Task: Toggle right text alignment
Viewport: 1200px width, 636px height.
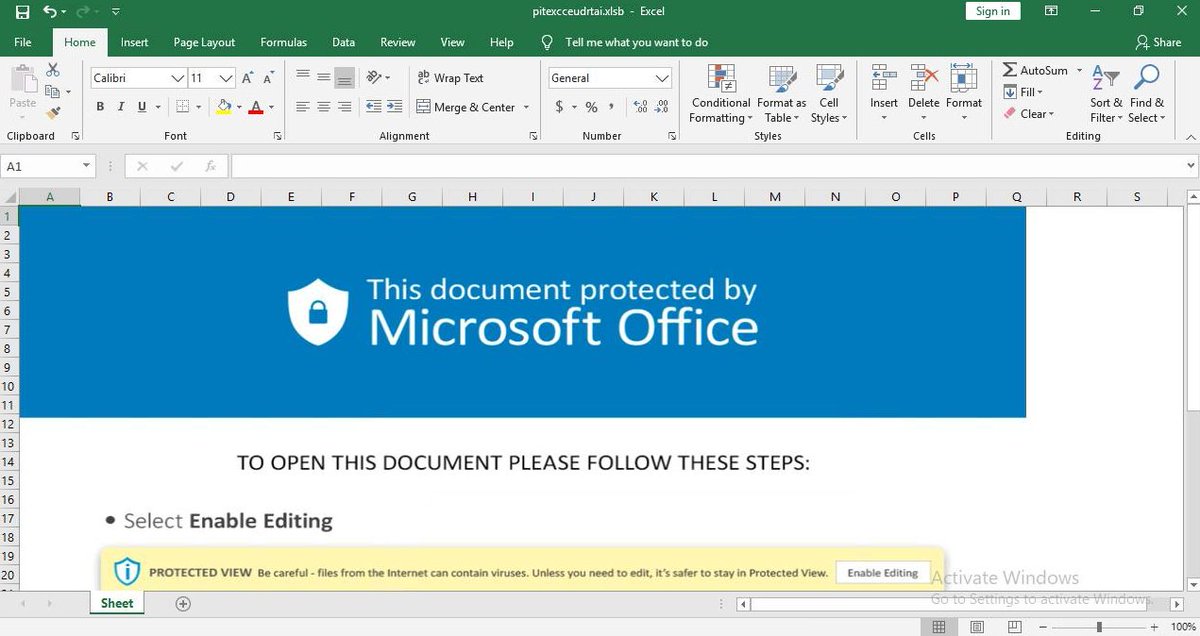Action: 343,107
